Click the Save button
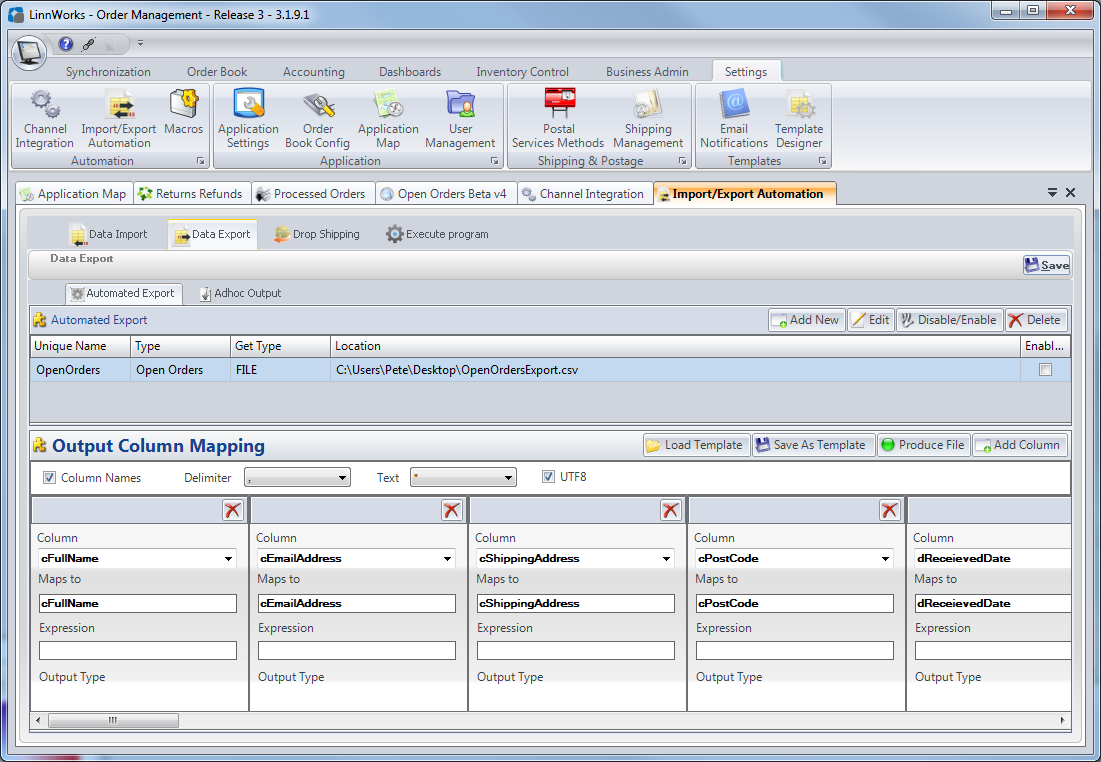Screen dimensions: 1101x762 pyautogui.click(x=1046, y=265)
